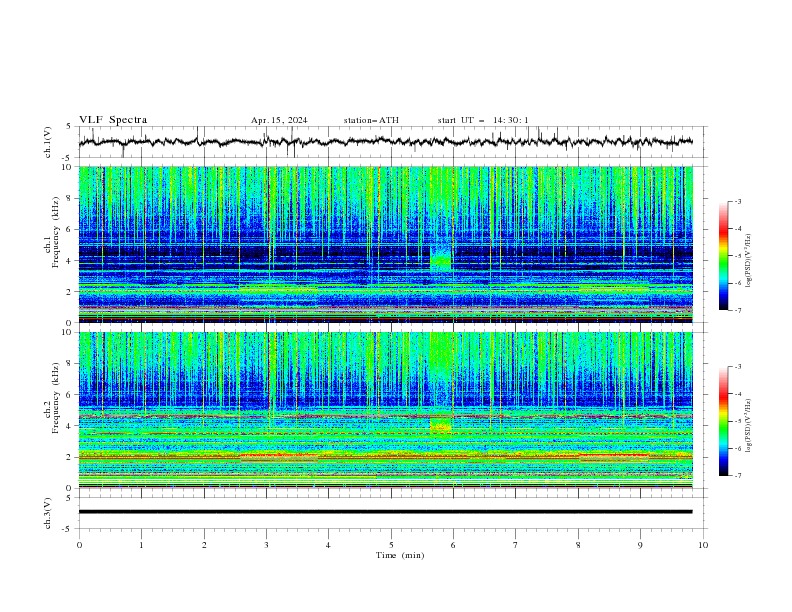
Task: Click the ch.1 voltage waveform trace
Action: (x=385, y=142)
